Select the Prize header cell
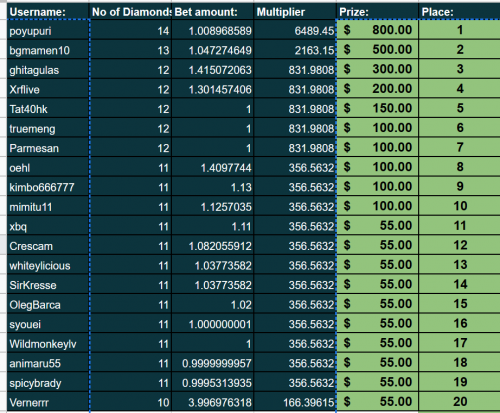Image resolution: width=500 pixels, height=413 pixels. tap(377, 11)
